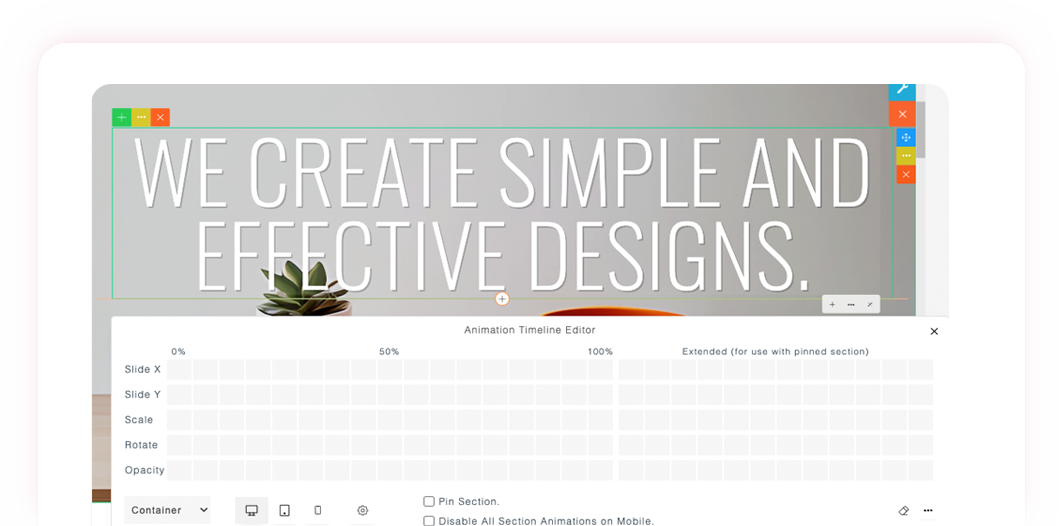Image resolution: width=1059 pixels, height=526 pixels.
Task: Select the Rotate cell under 0%
Action: pyautogui.click(x=179, y=445)
